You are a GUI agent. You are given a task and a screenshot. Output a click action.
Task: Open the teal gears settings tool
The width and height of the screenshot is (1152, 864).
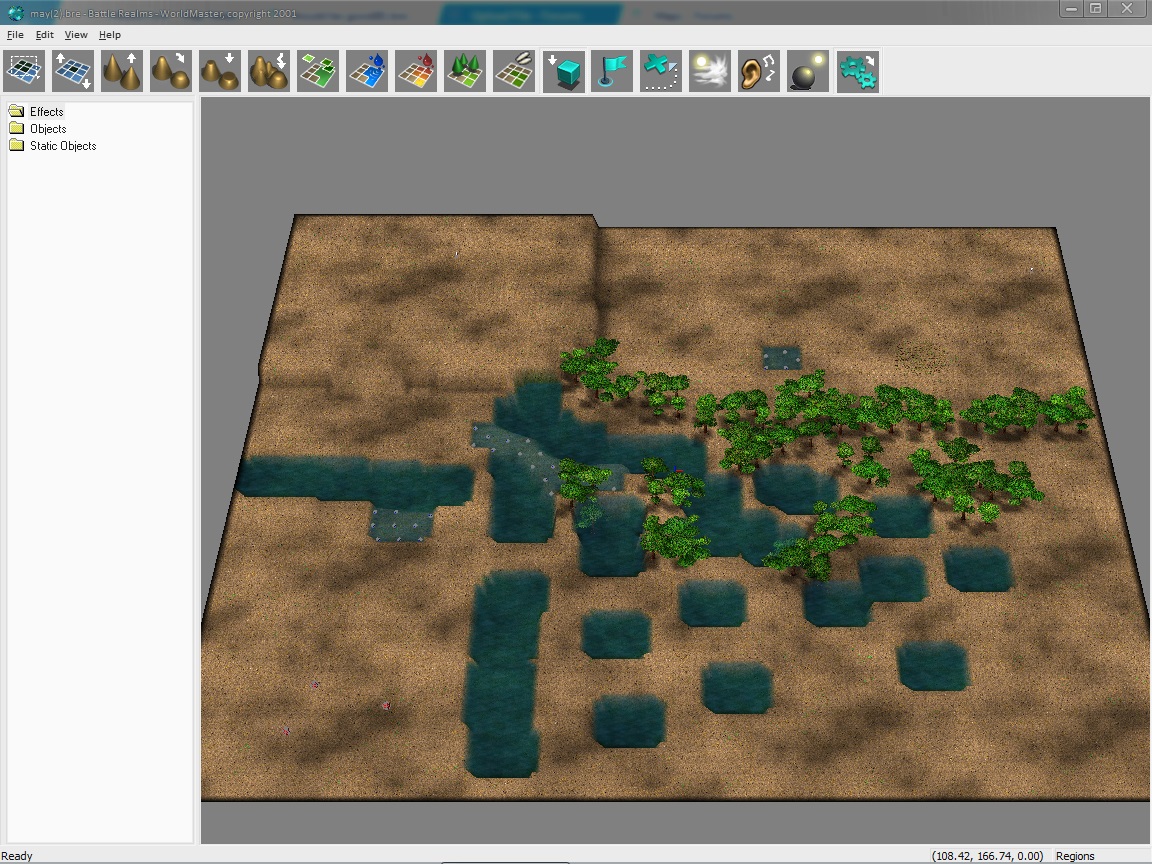click(x=857, y=71)
